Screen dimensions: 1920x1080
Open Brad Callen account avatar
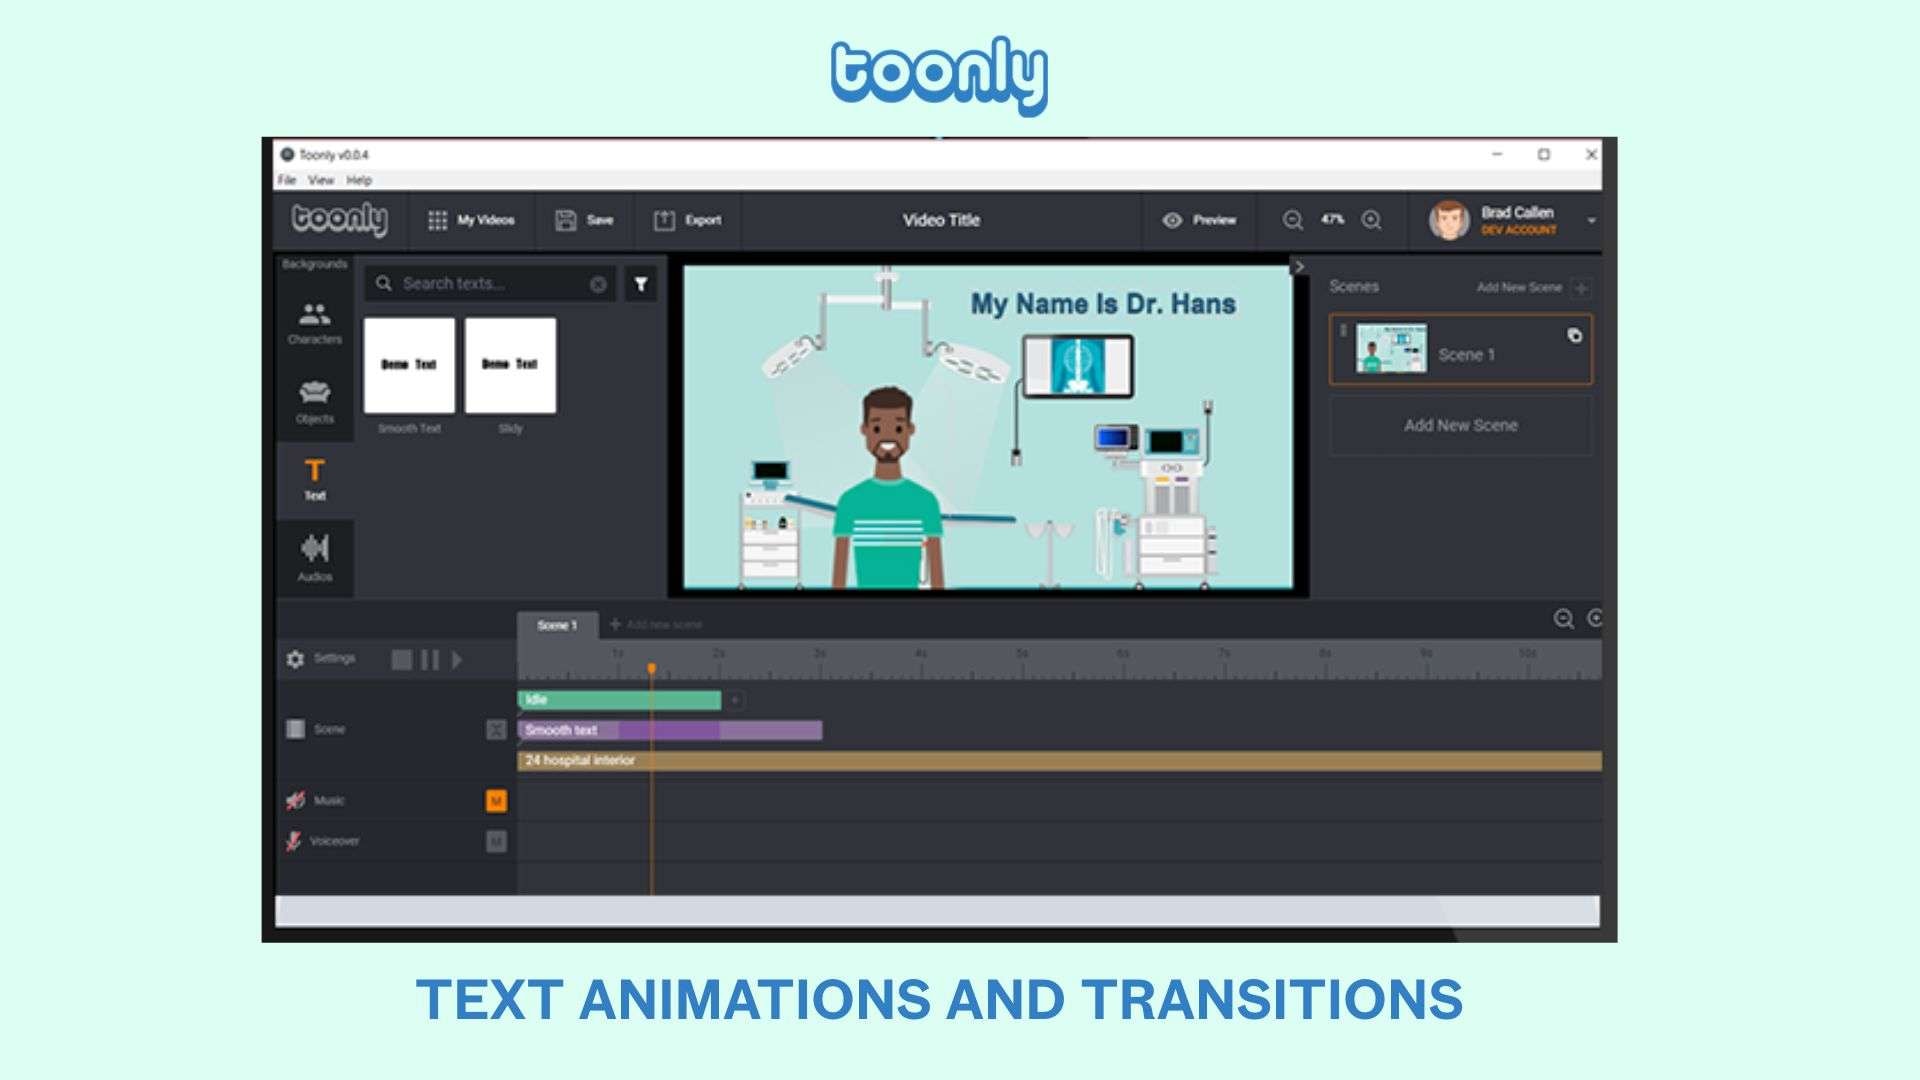1449,220
